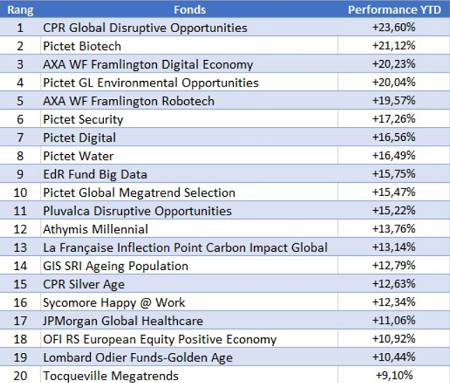Click Sycomore Happy @ Work fund
The width and height of the screenshot is (450, 383).
point(114,303)
